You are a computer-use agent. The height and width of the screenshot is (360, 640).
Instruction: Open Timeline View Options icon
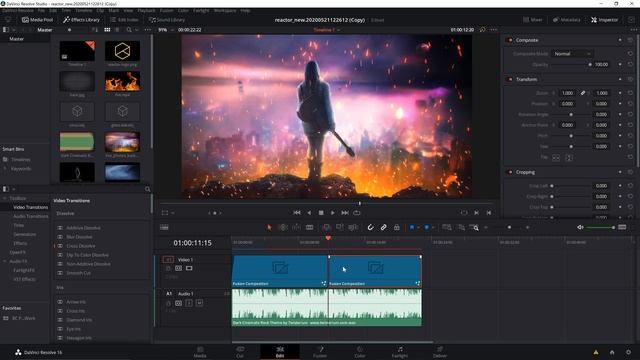164,227
